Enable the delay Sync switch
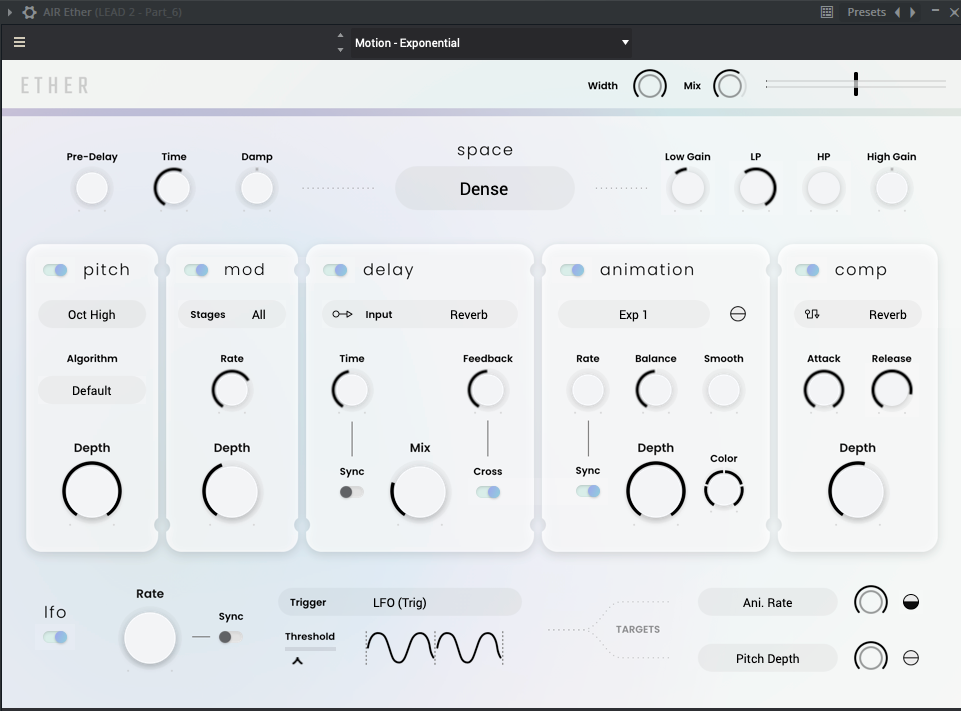The height and width of the screenshot is (711, 961). click(x=352, y=492)
